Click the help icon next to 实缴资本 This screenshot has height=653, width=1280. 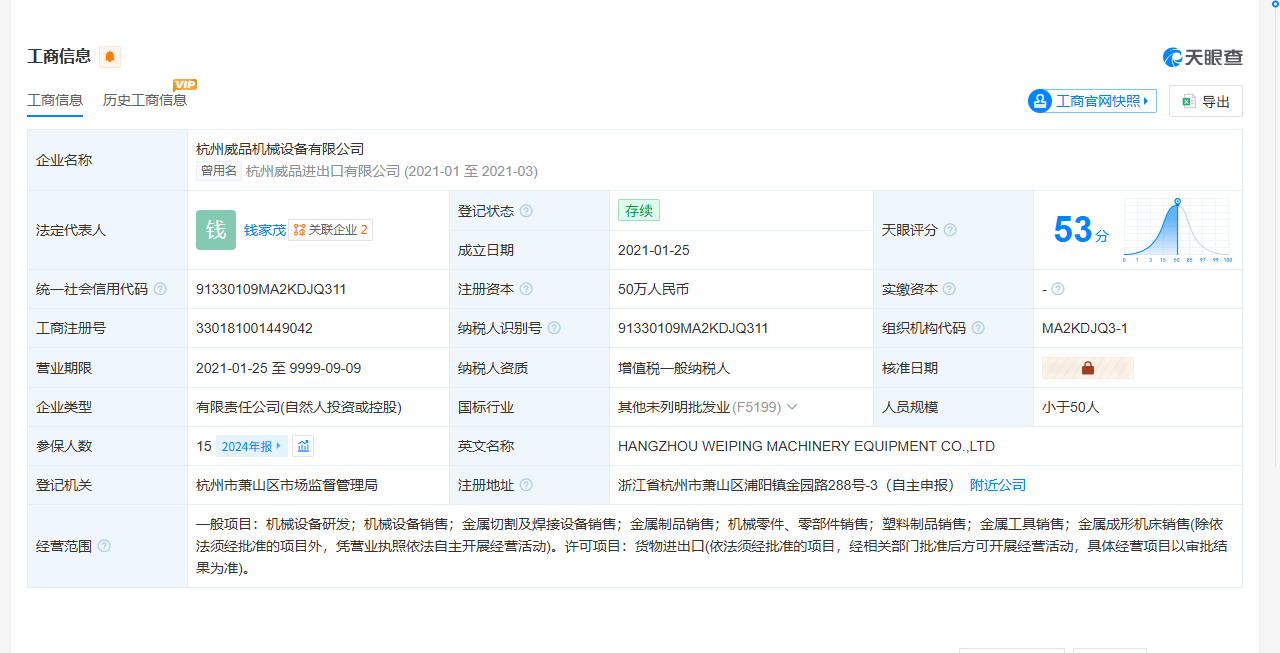(949, 289)
